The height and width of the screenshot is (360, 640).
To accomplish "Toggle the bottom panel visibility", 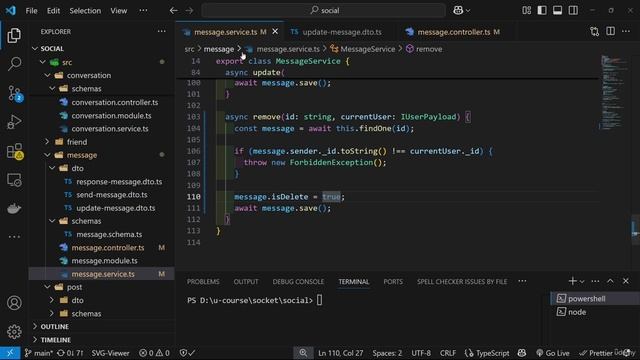I will pos(558,10).
